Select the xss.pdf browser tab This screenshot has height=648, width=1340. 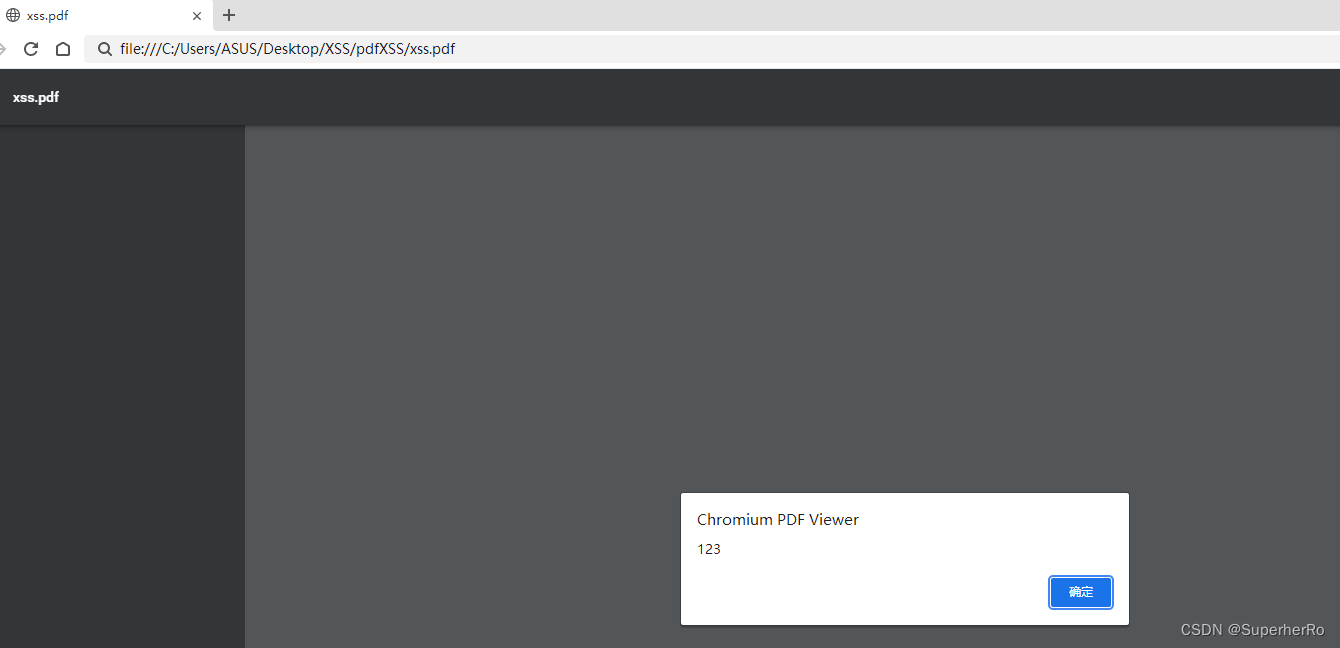(x=106, y=16)
